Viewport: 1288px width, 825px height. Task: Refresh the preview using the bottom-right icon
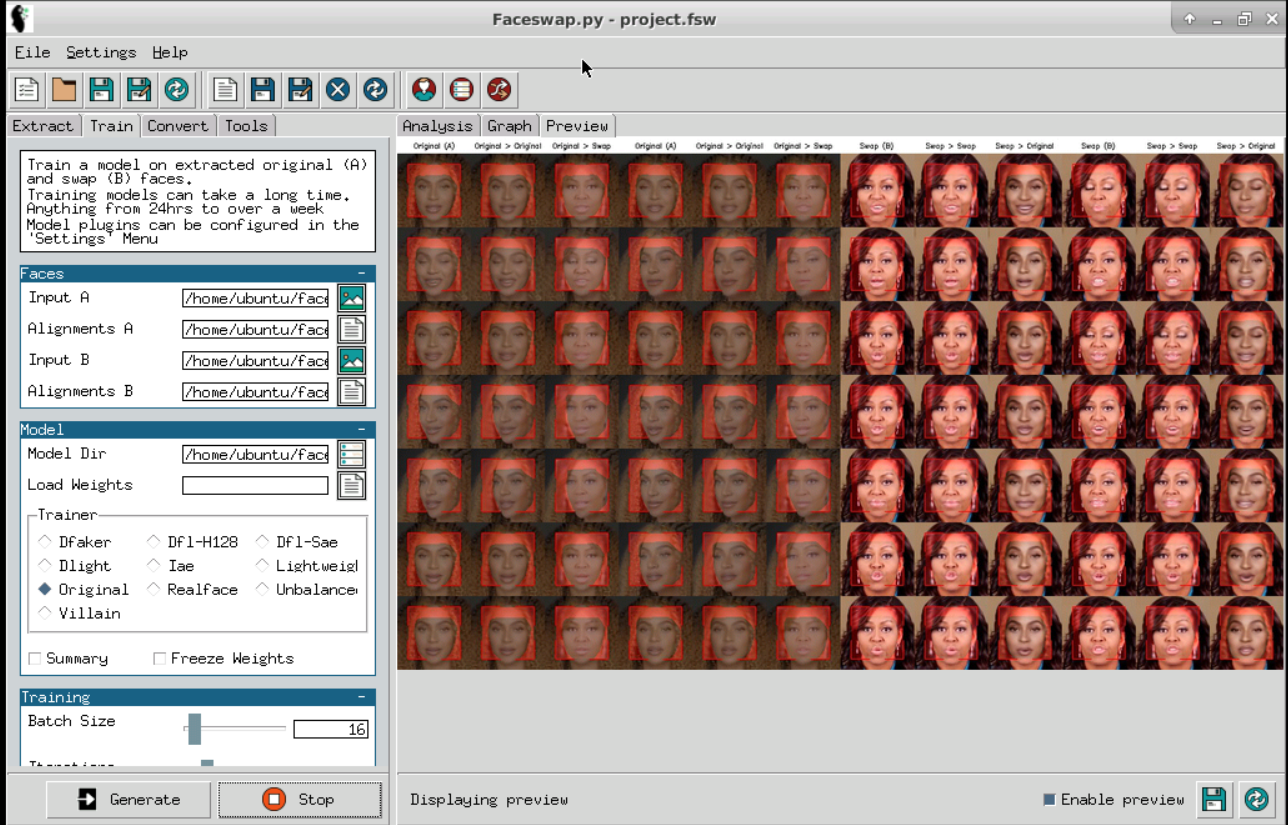(x=1256, y=799)
